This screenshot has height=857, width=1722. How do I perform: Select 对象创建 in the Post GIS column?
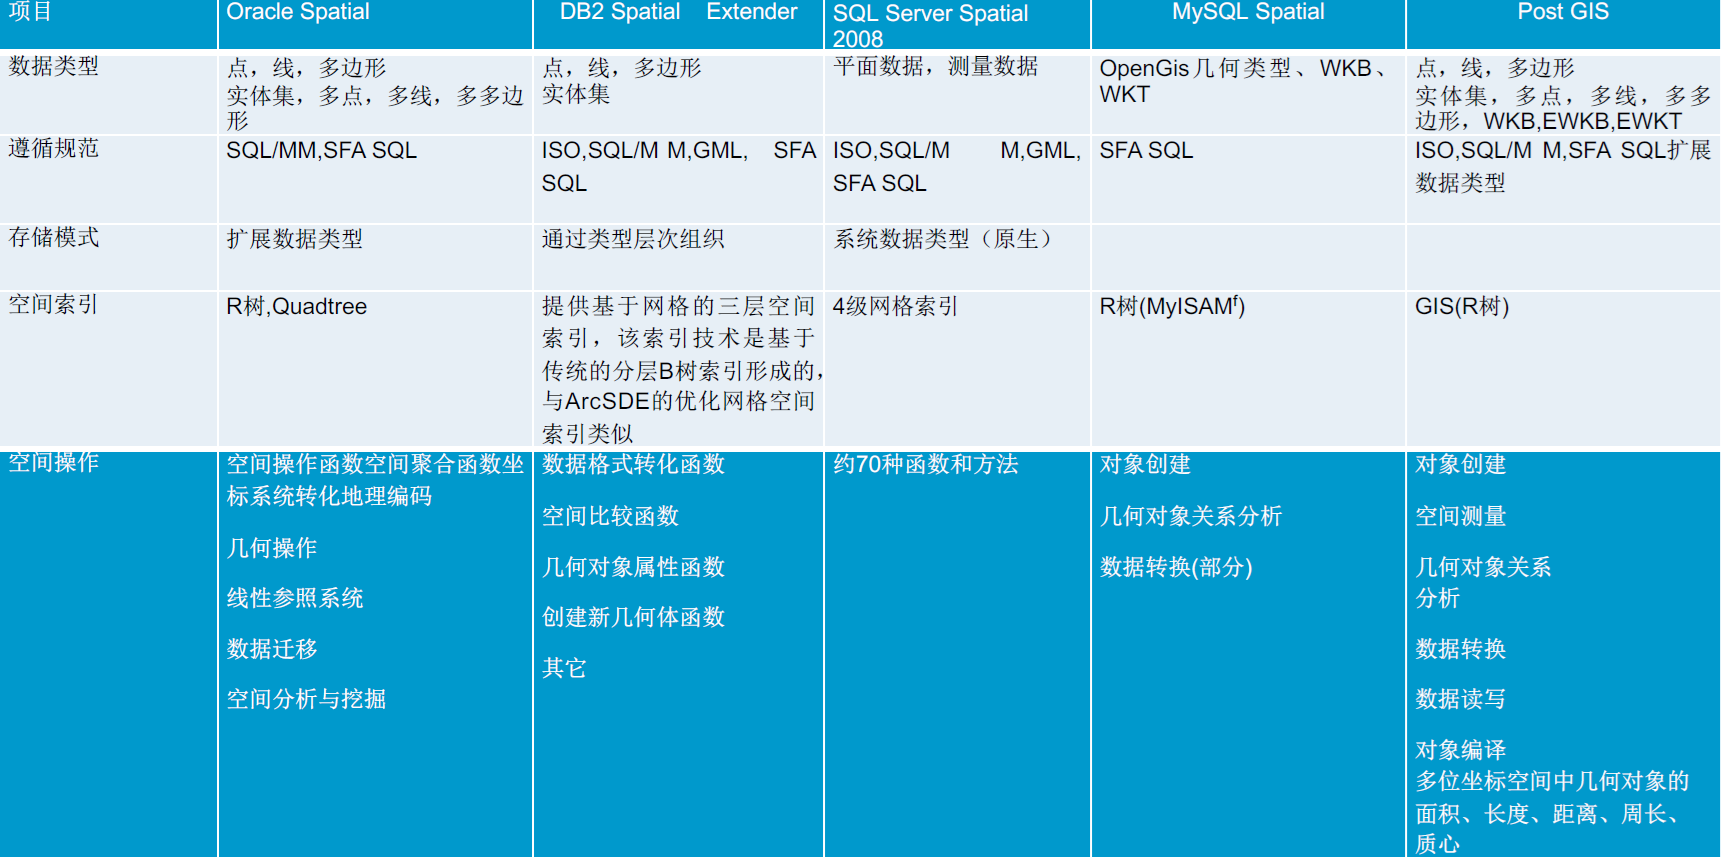pos(1461,464)
